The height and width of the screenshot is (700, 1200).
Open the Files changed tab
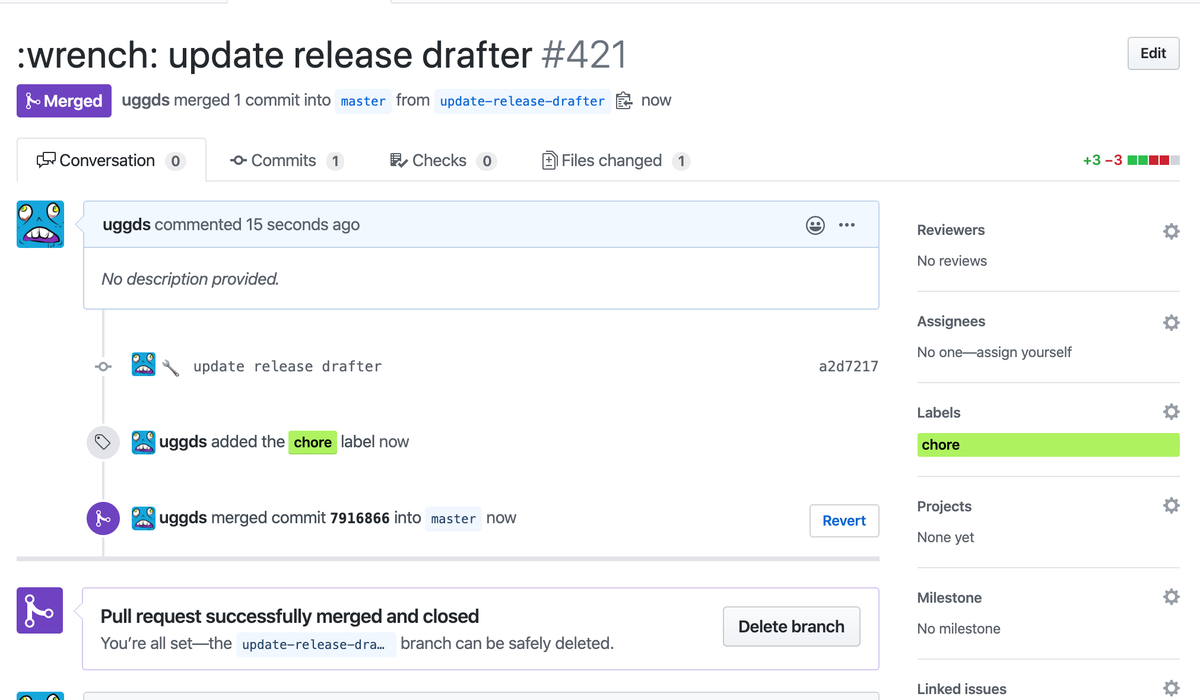pos(615,160)
